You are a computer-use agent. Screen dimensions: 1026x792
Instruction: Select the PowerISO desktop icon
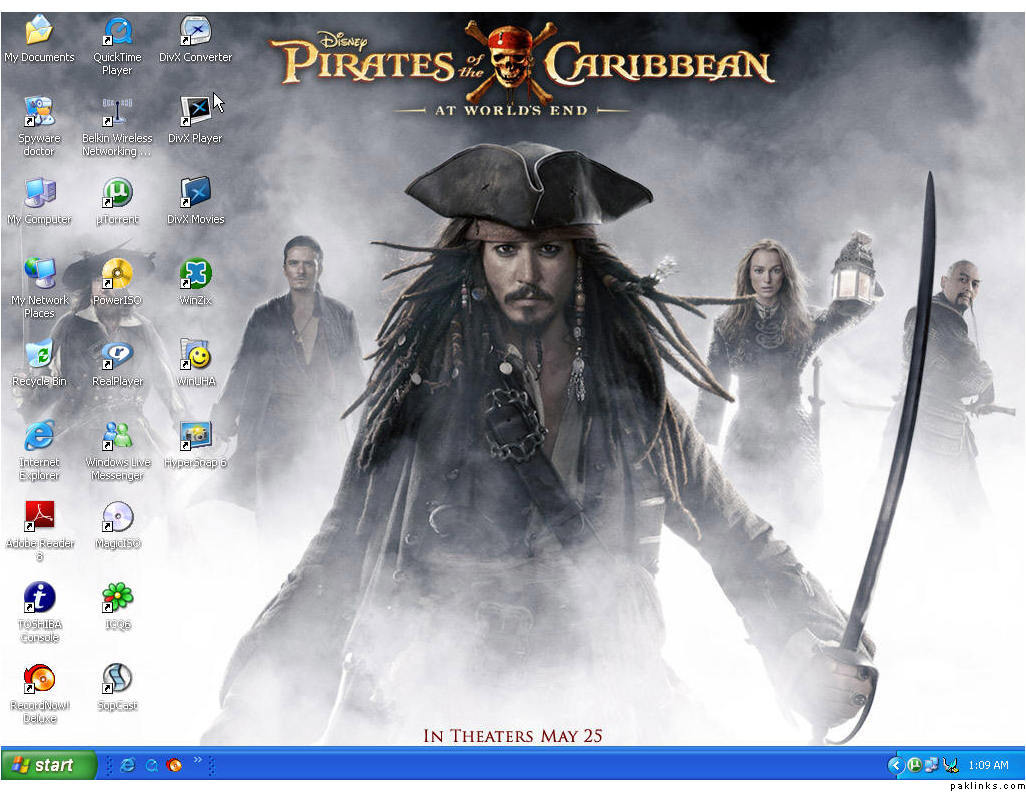click(x=117, y=274)
